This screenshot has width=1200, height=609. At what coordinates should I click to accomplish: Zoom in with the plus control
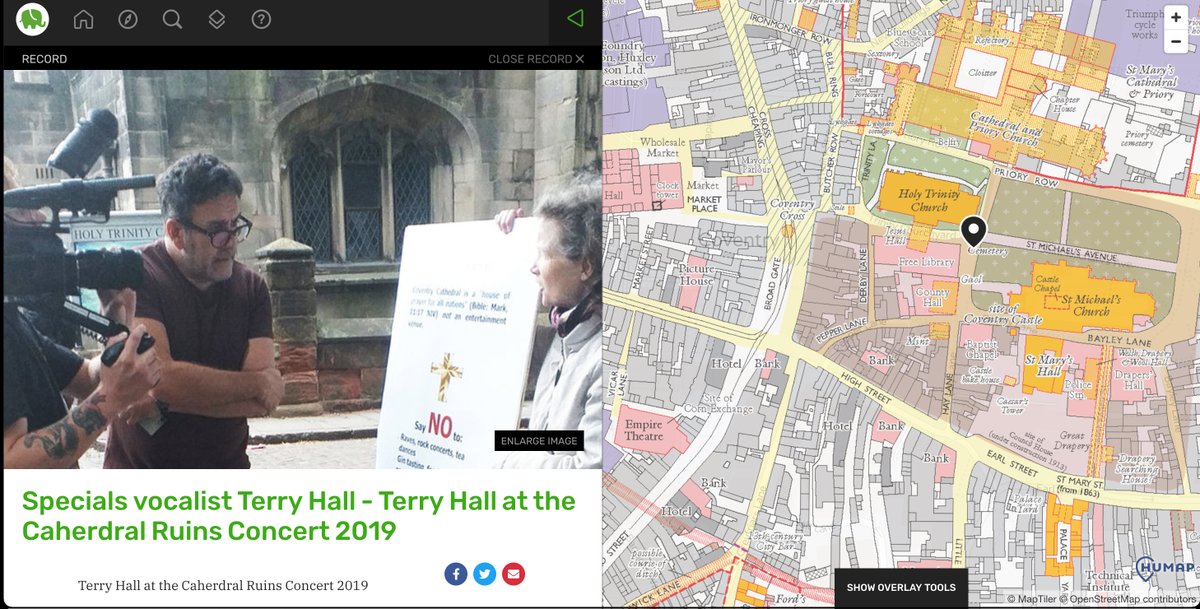(1176, 17)
